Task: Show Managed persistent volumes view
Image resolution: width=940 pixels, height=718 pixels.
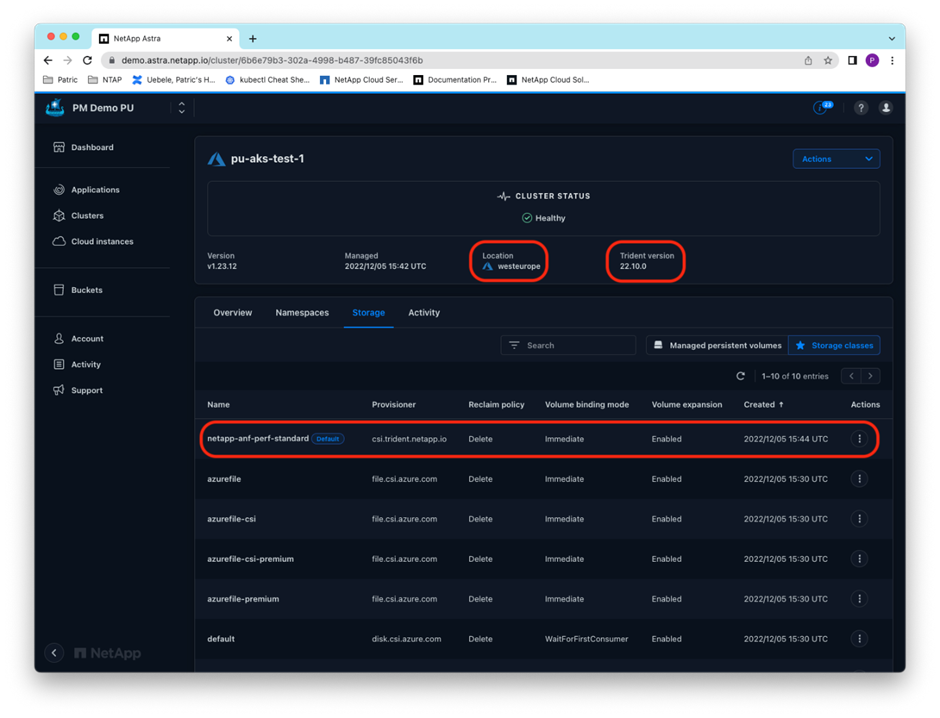Action: click(717, 345)
